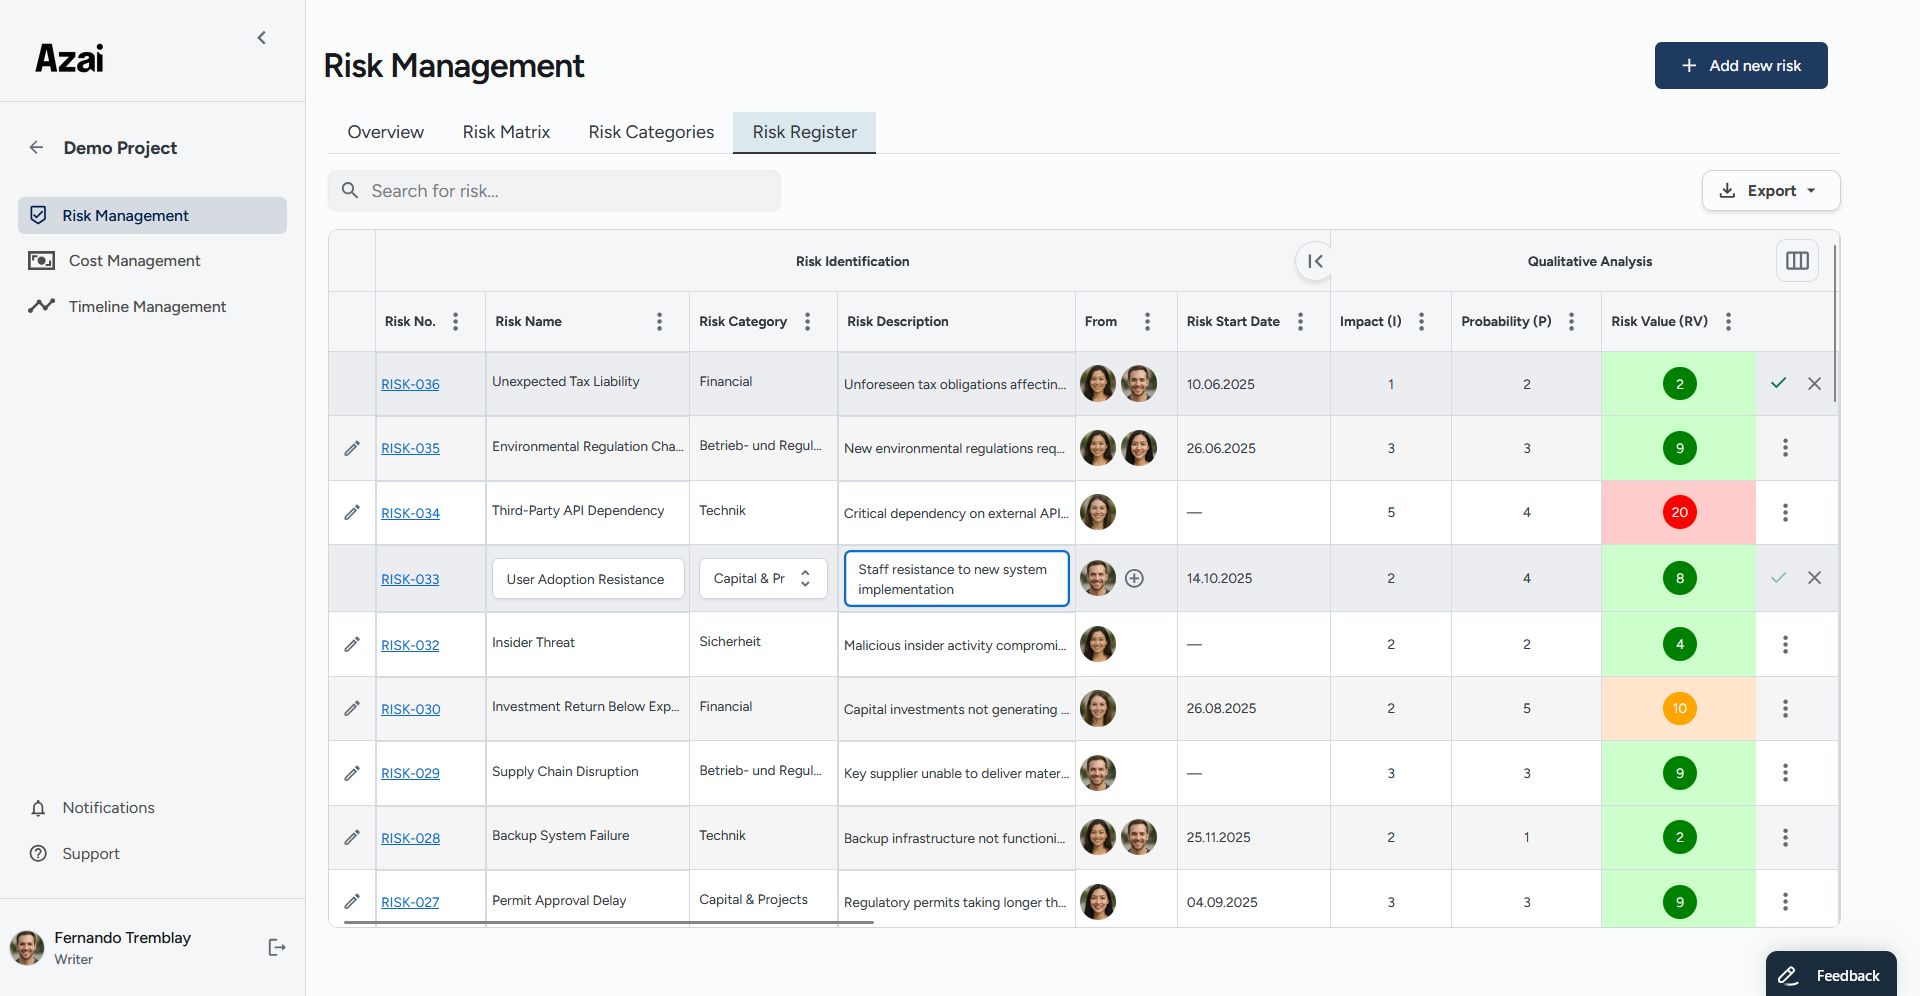Click the Add new risk button

tap(1741, 65)
